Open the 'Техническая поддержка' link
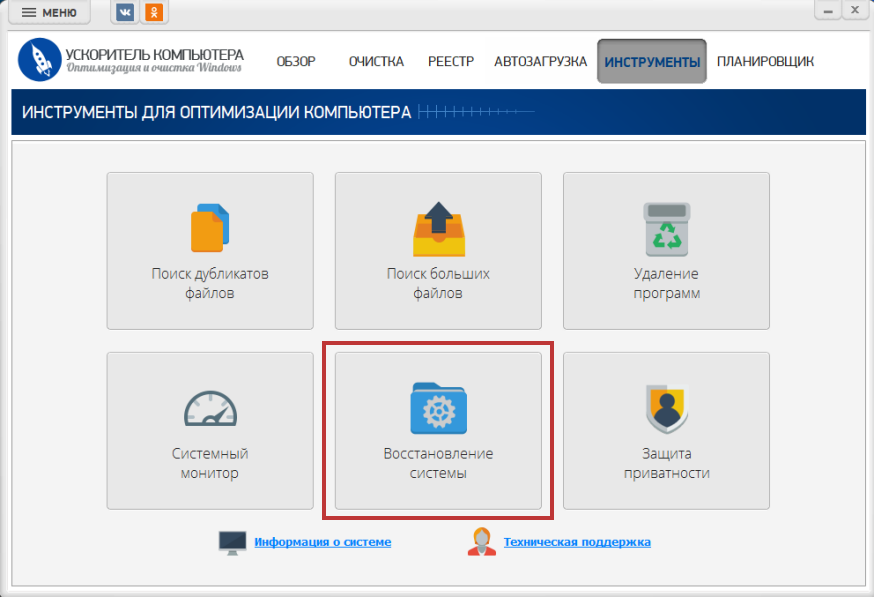The image size is (874, 597). coord(577,542)
